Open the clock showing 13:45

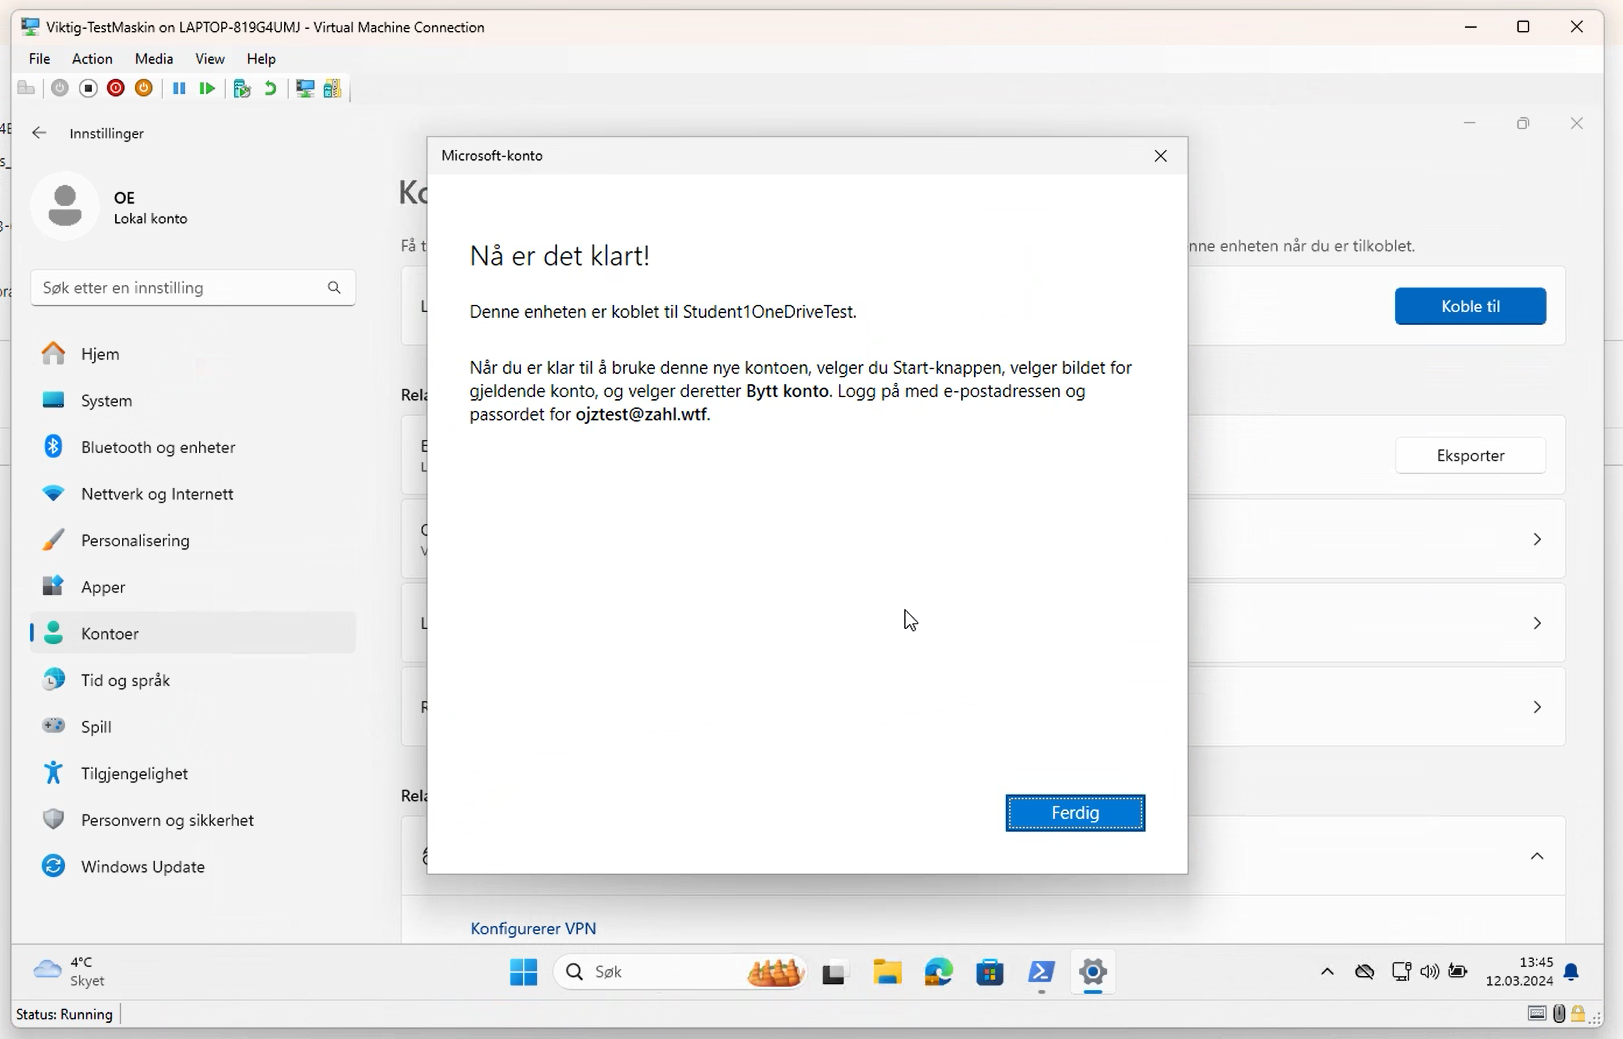pyautogui.click(x=1519, y=972)
